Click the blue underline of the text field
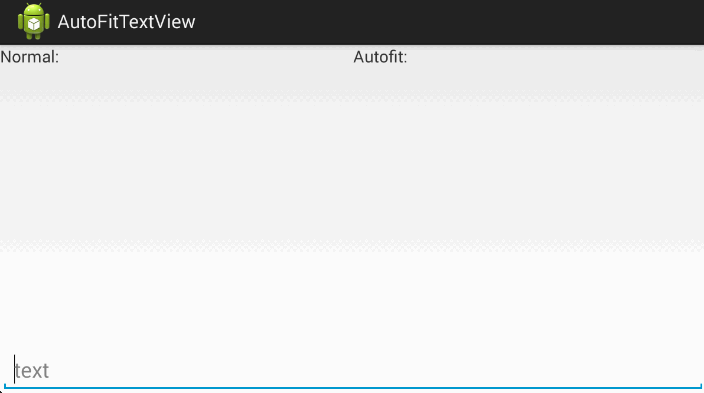 [x=352, y=387]
